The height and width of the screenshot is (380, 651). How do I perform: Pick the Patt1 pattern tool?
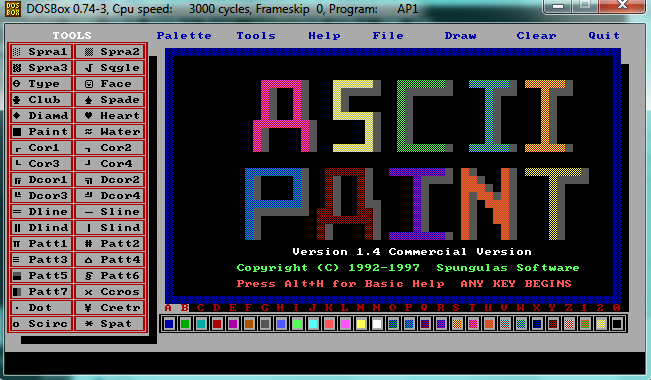(x=41, y=243)
